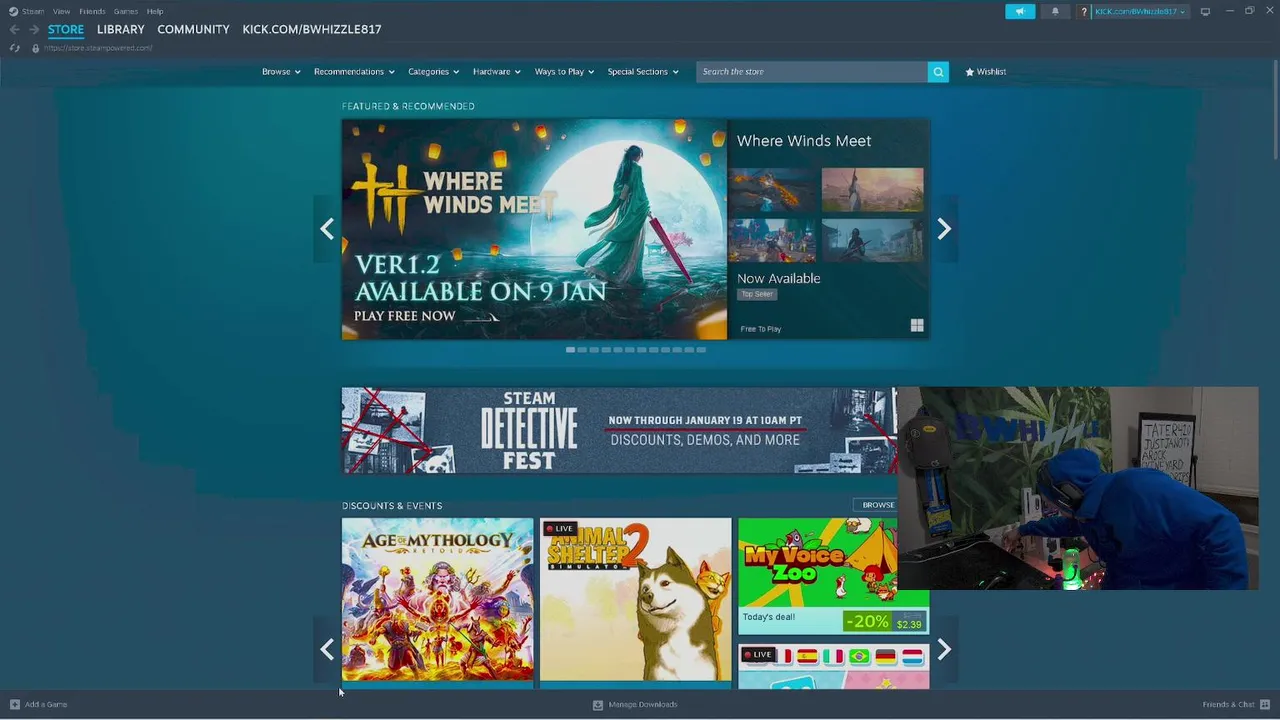The width and height of the screenshot is (1280, 720).
Task: Click the Add a Game plus icon
Action: 14,704
